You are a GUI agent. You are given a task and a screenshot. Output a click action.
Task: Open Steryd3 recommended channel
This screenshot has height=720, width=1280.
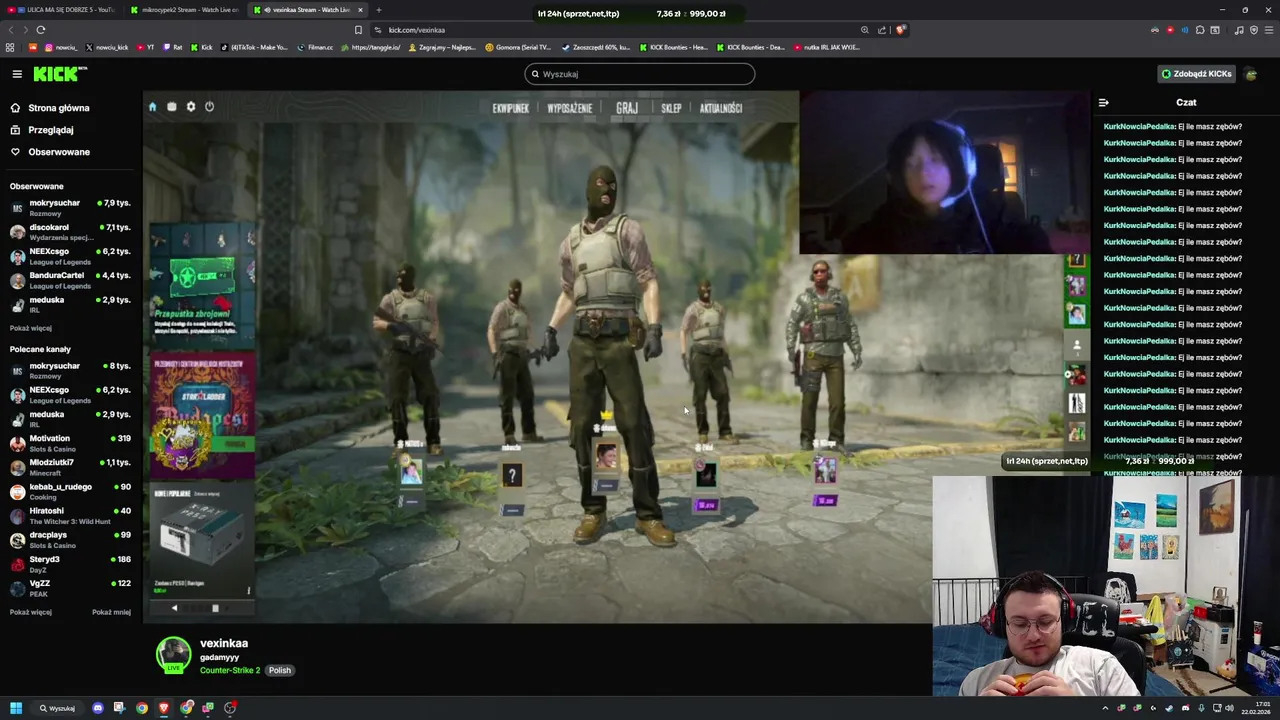coord(70,564)
